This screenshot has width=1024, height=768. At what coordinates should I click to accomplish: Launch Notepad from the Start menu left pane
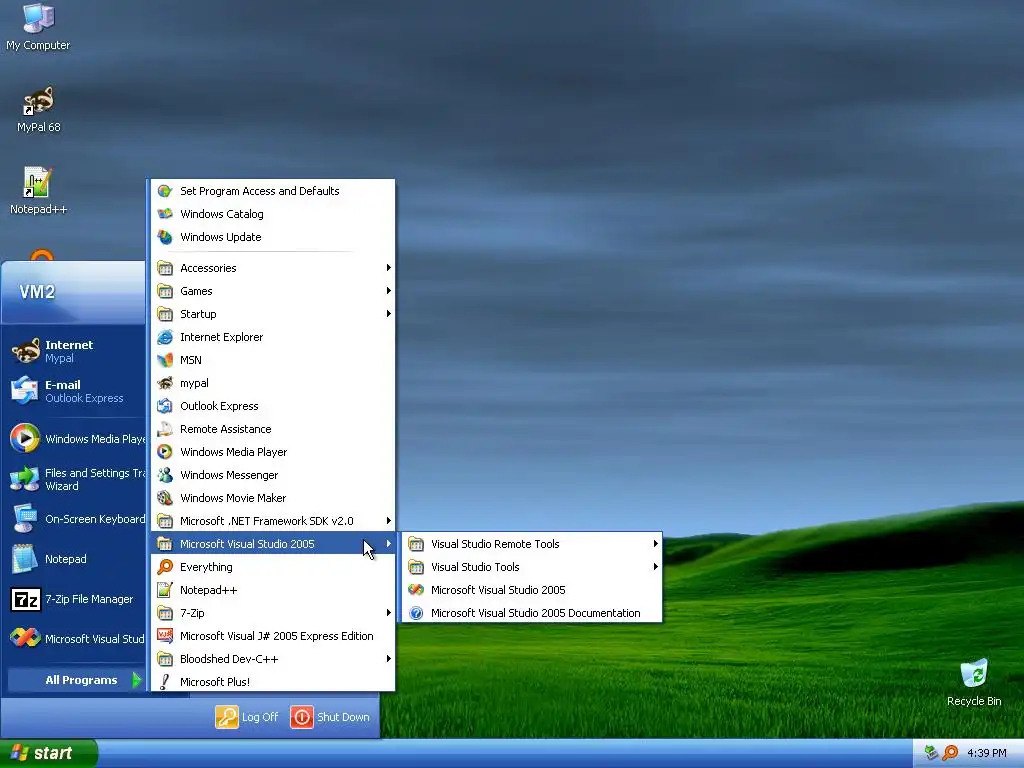coord(75,559)
